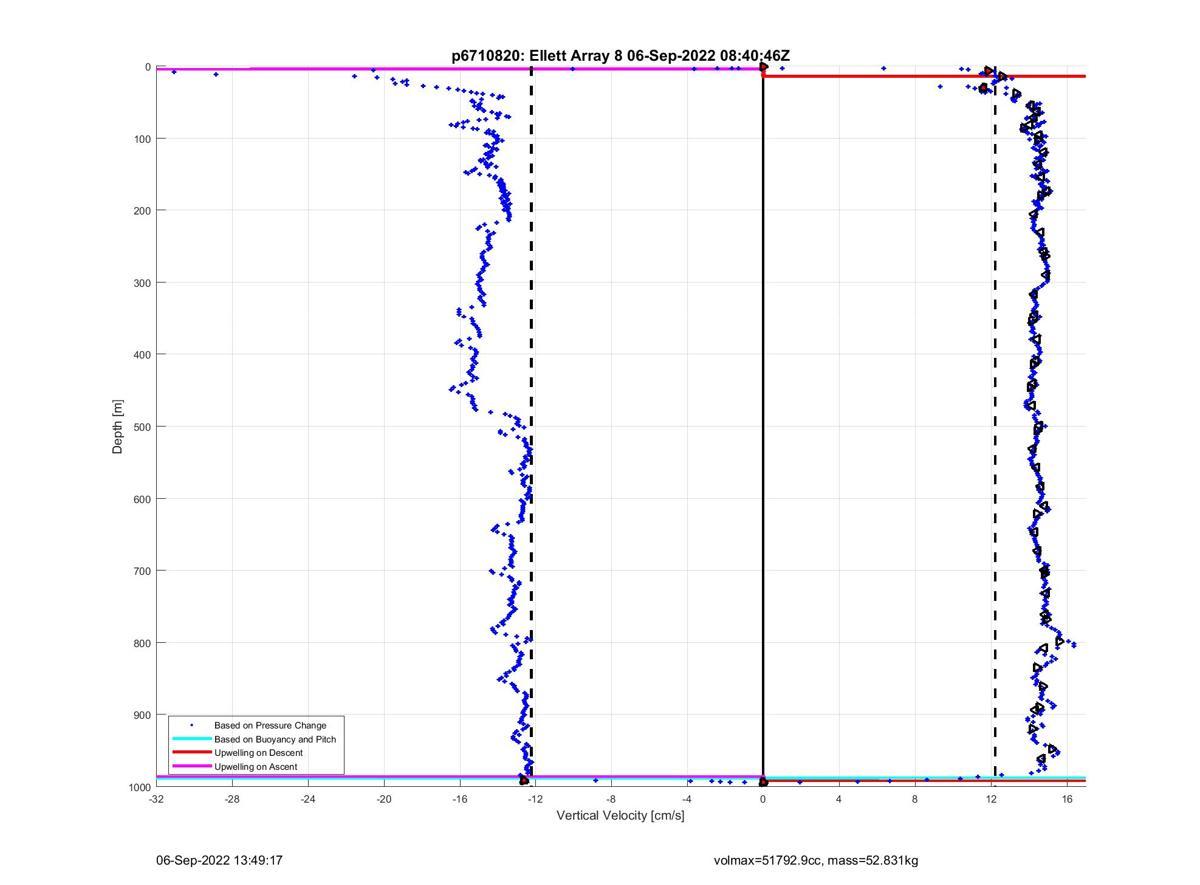Screen dimensions: 1200x885
Task: Select the 'Based on Buoyancy and Pitch' legend entry
Action: (x=275, y=739)
